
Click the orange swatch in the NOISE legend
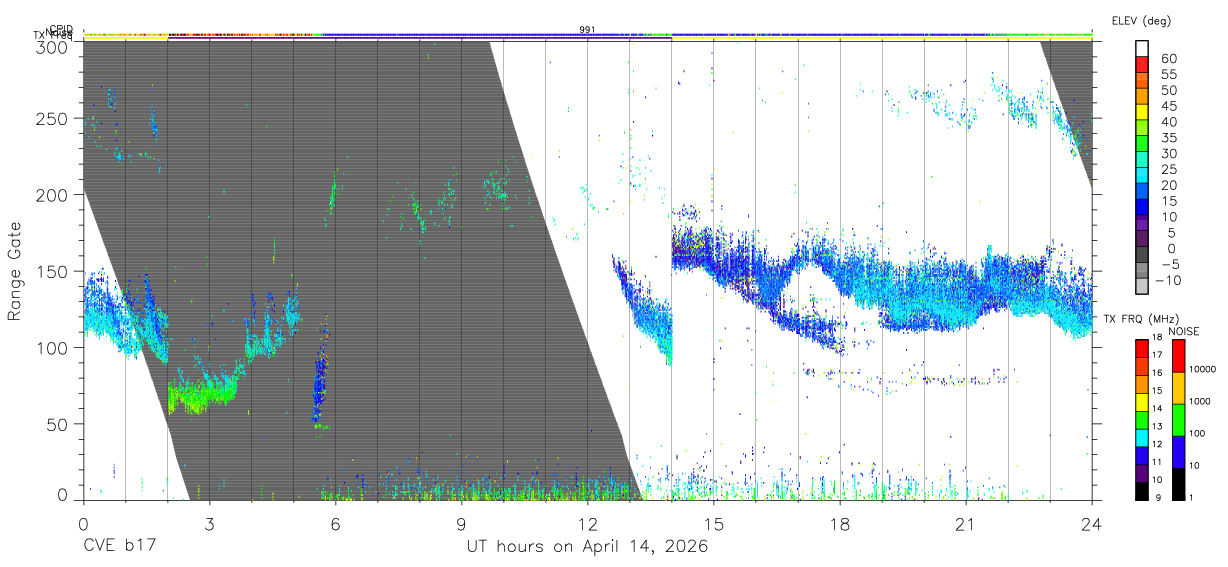[x=1178, y=387]
